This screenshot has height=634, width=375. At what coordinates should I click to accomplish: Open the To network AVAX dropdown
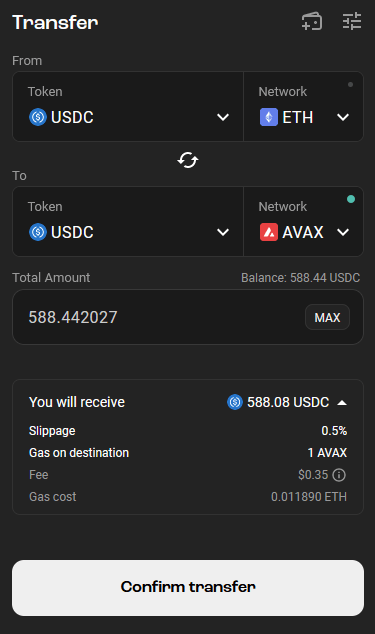(x=303, y=222)
